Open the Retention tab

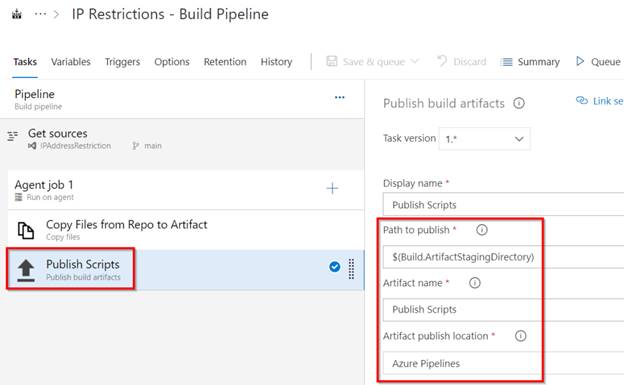click(225, 62)
